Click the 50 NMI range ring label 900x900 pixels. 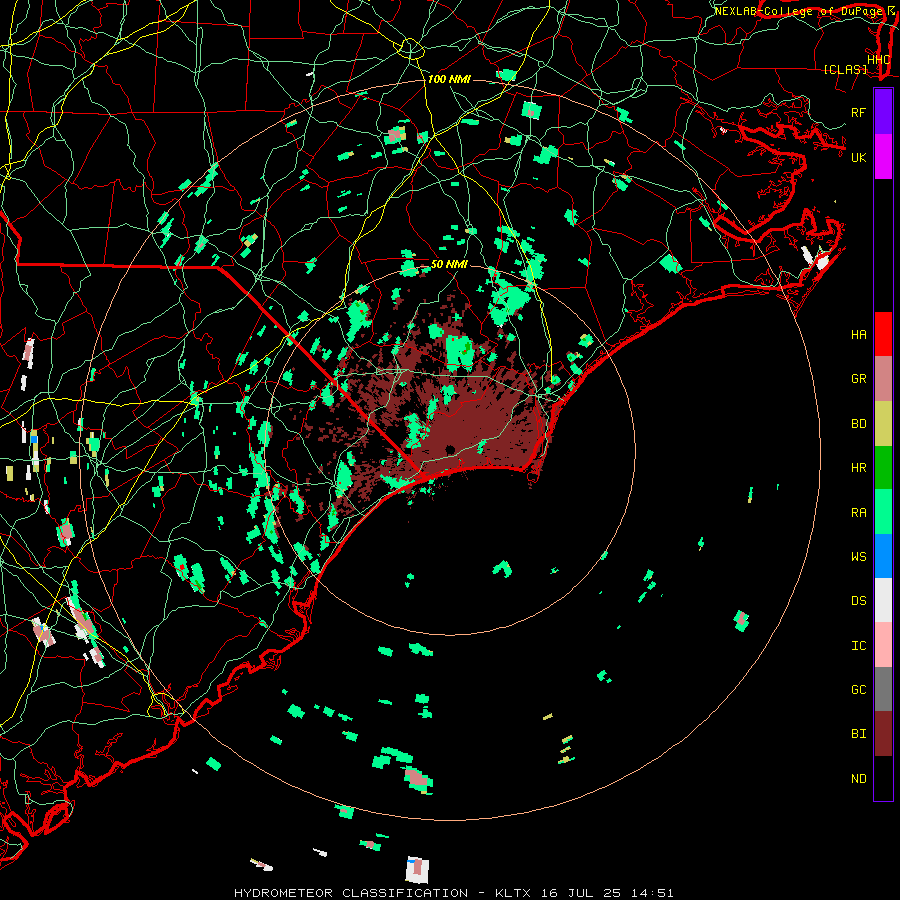pos(449,264)
